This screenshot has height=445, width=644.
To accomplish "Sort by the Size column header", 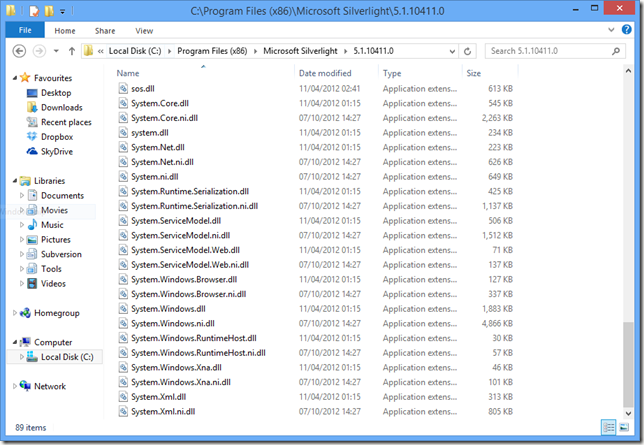I will pos(474,73).
